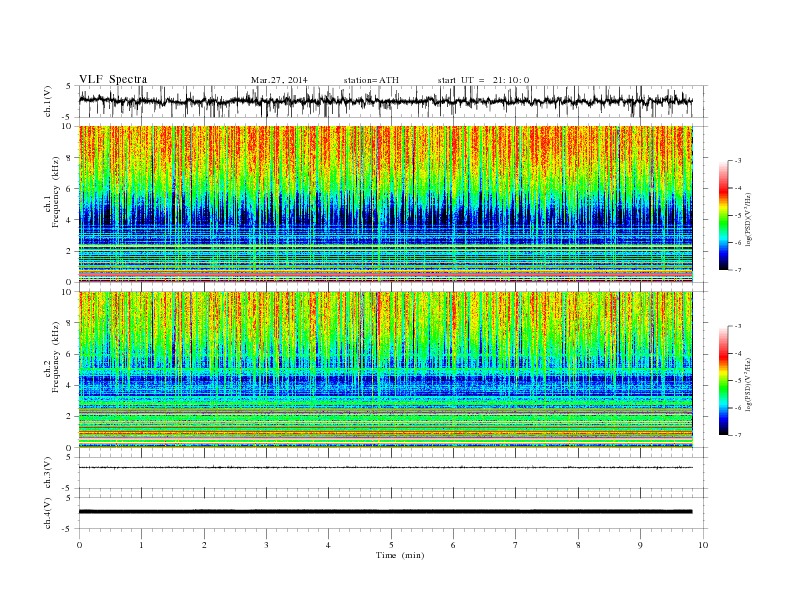This screenshot has height=612, width=792.
Task: Click the ch.1 voltage waveform trace at the top
Action: click(x=385, y=101)
